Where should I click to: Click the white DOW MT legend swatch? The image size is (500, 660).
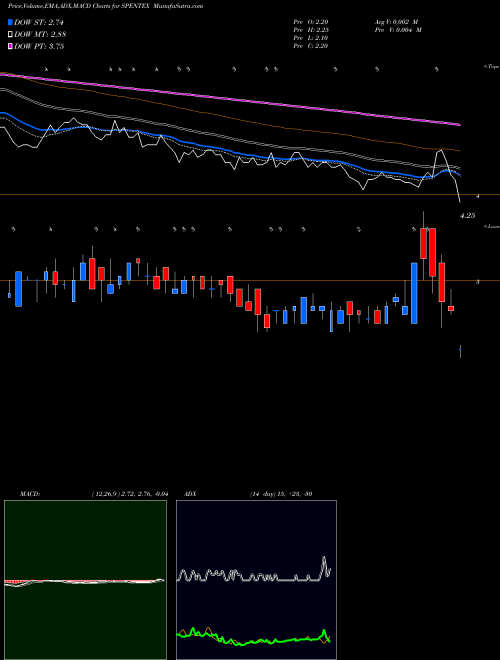(x=10, y=35)
